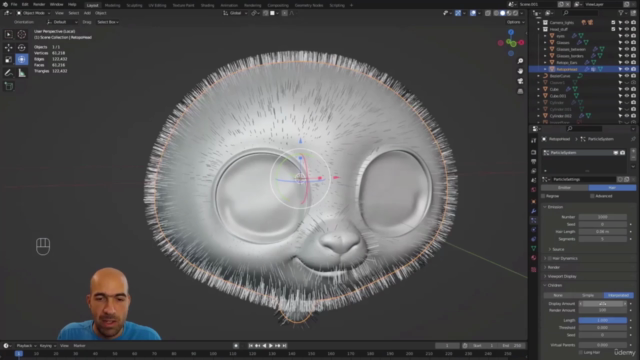Select the Emitter particle type button
640x360 pixels.
(564, 188)
